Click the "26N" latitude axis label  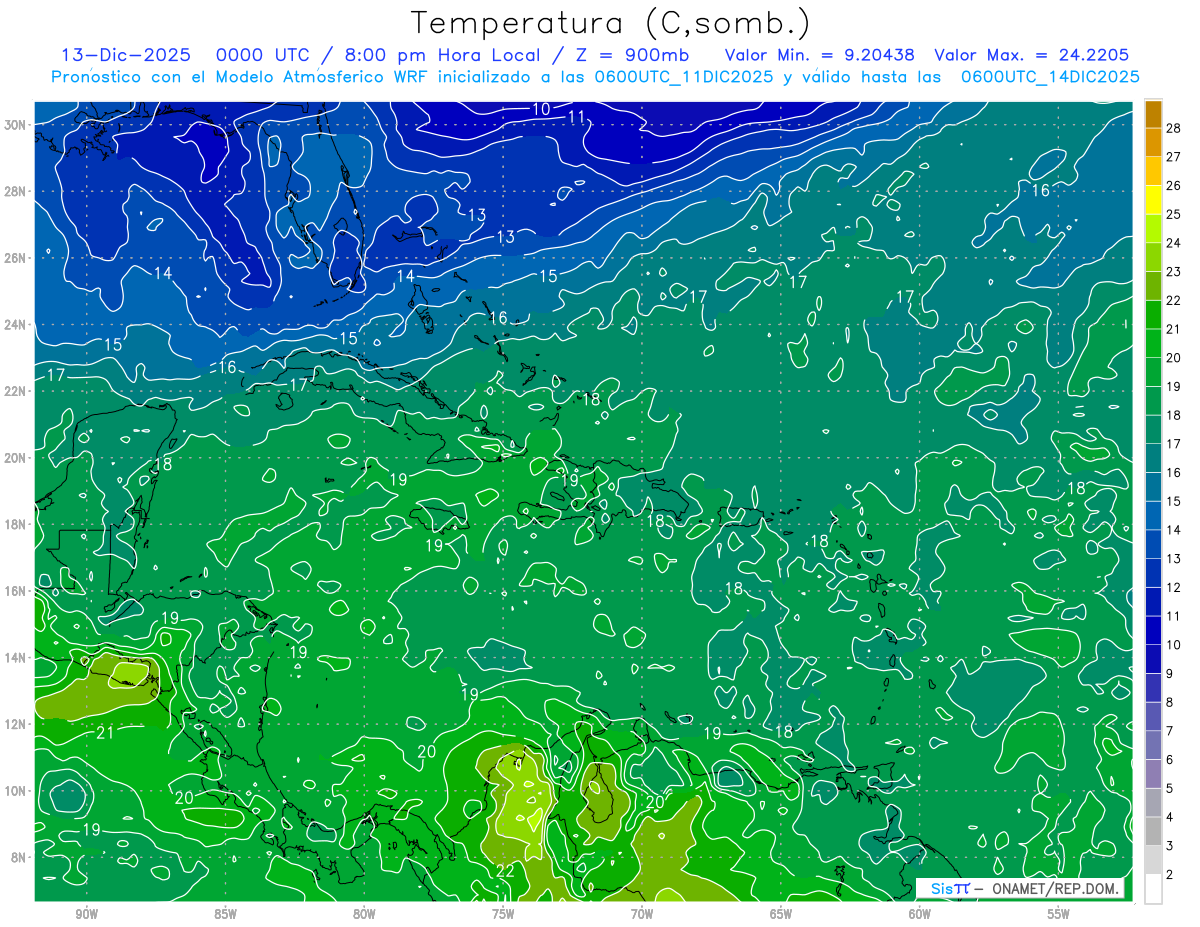17,258
